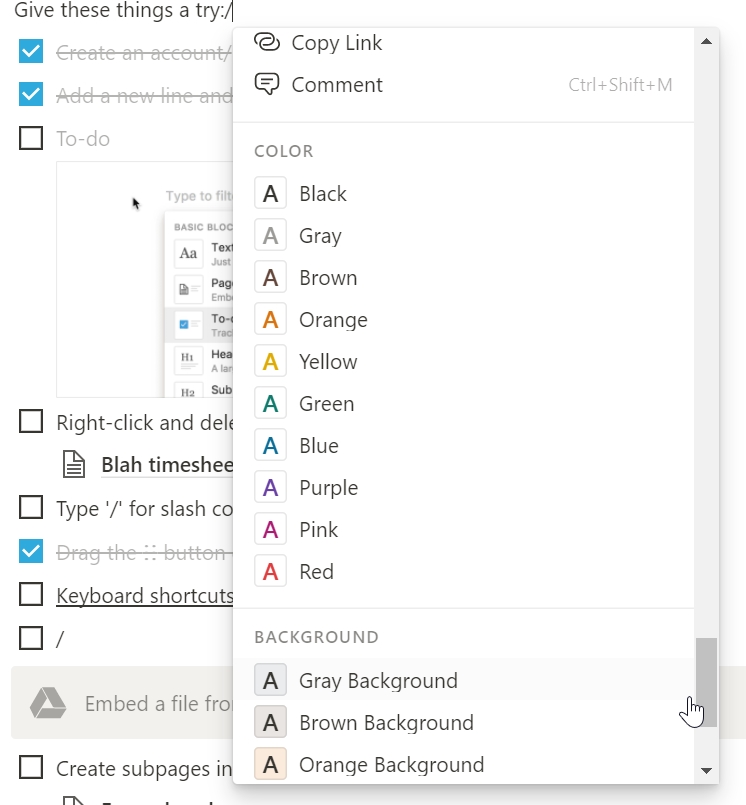The width and height of the screenshot is (746, 805).
Task: Click the Google Drive embed icon
Action: point(48,703)
